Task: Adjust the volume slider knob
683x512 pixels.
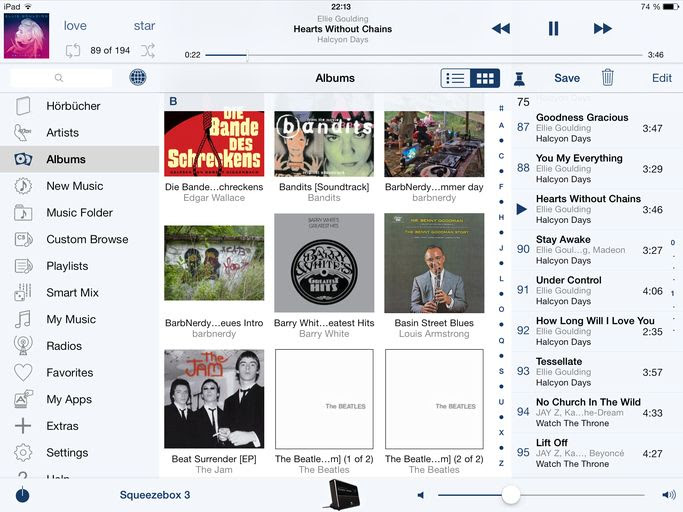Action: point(511,495)
